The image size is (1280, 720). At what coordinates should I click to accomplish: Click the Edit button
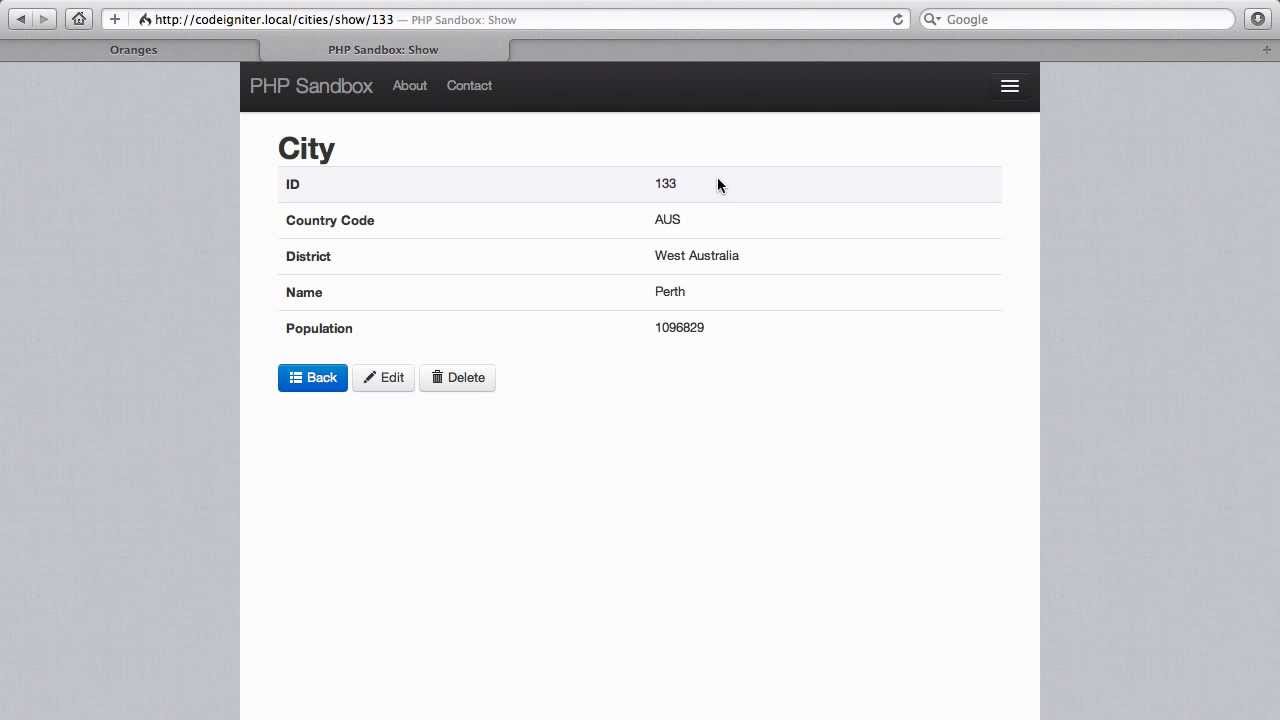[383, 378]
